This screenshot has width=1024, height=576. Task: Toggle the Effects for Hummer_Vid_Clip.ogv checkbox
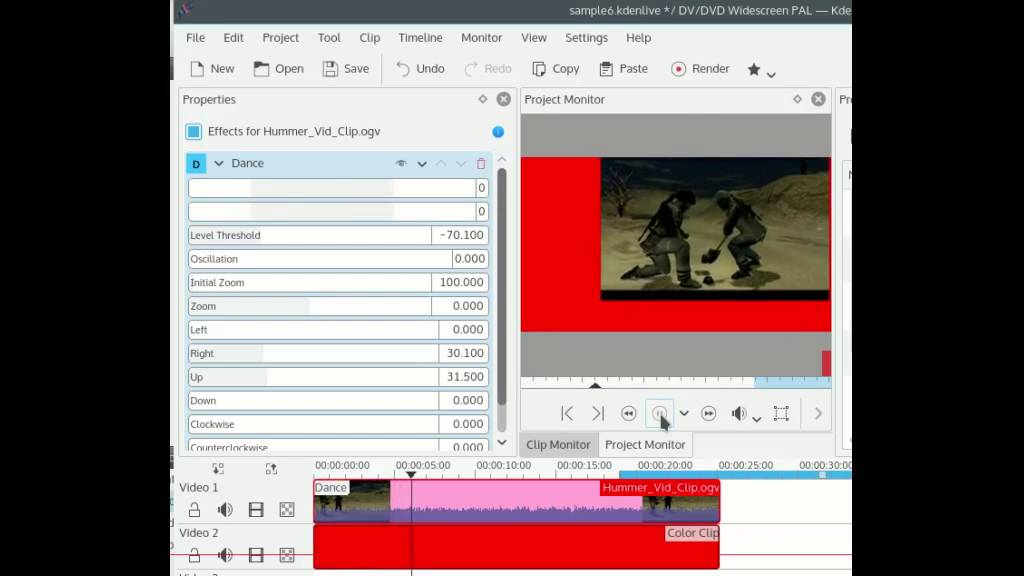point(193,132)
